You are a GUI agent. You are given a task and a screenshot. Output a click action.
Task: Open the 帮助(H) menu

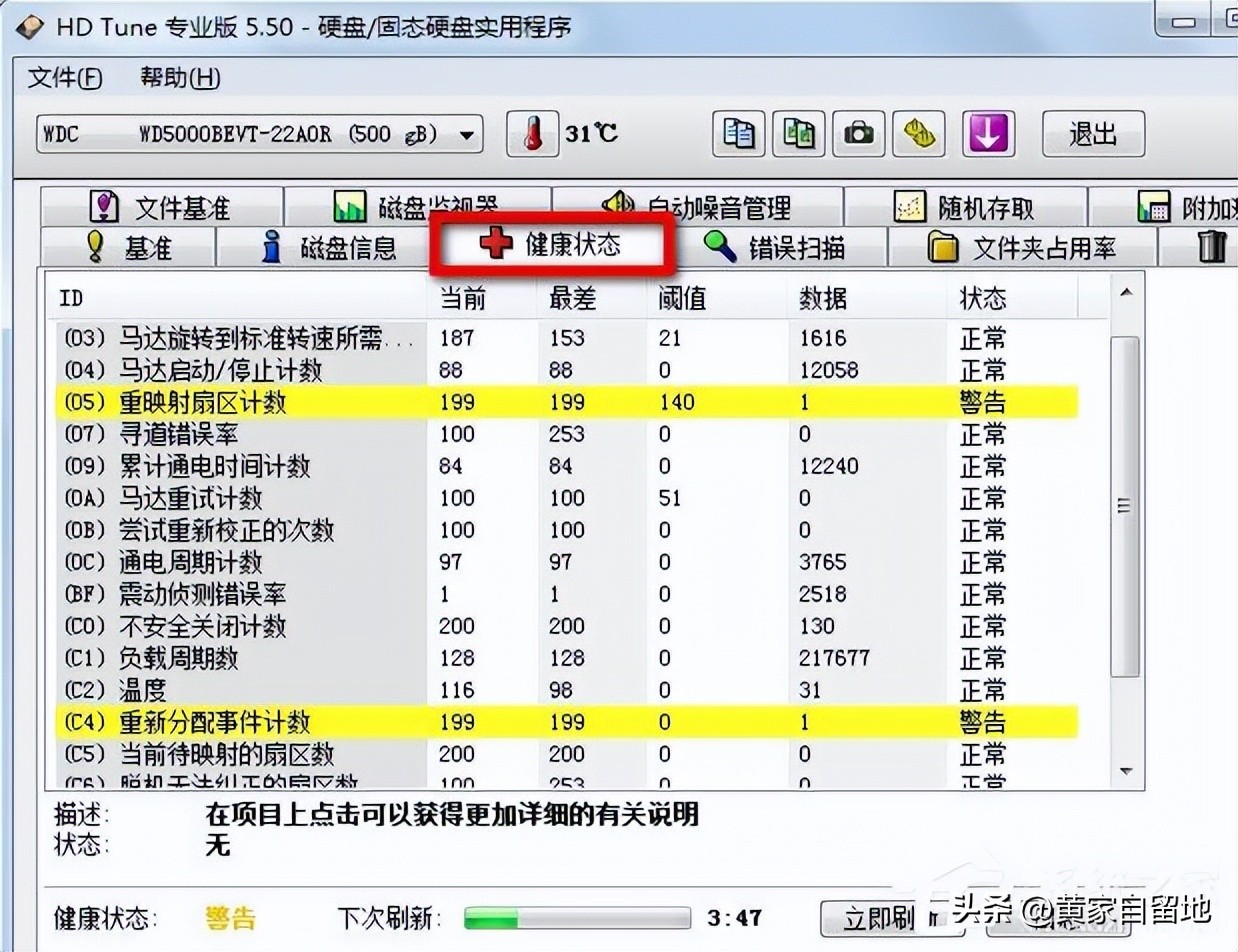click(x=176, y=78)
